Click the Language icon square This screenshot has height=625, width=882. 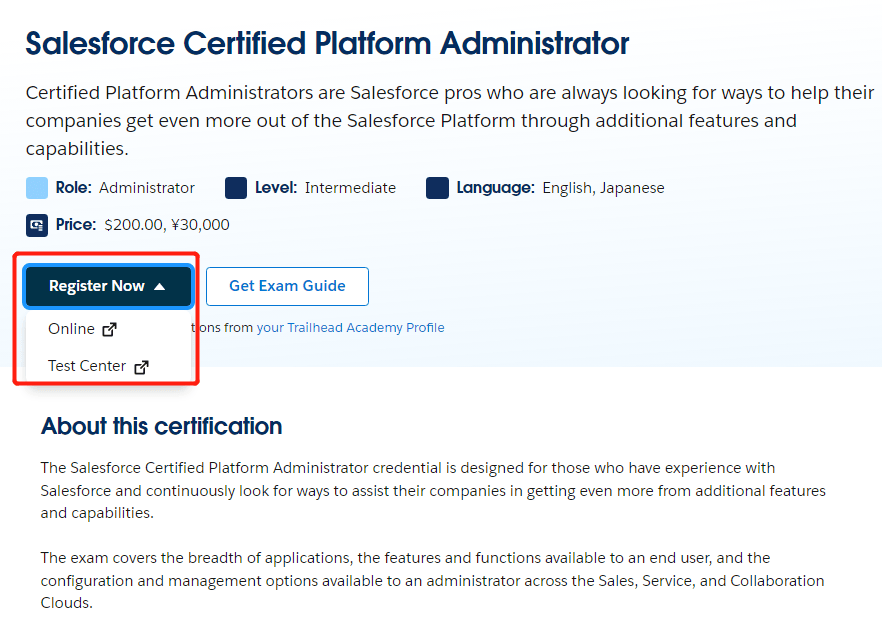tap(437, 188)
